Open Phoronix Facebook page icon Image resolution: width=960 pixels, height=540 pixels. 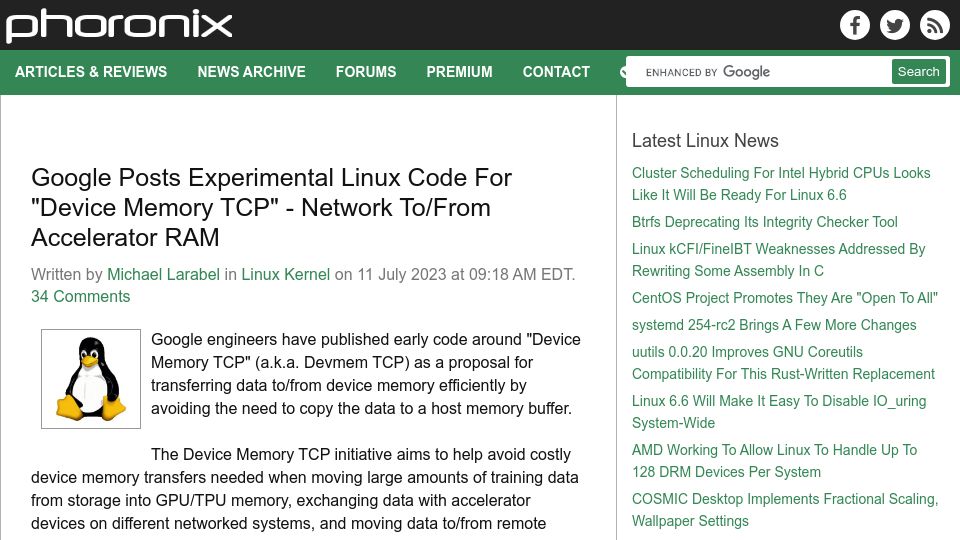(x=855, y=25)
